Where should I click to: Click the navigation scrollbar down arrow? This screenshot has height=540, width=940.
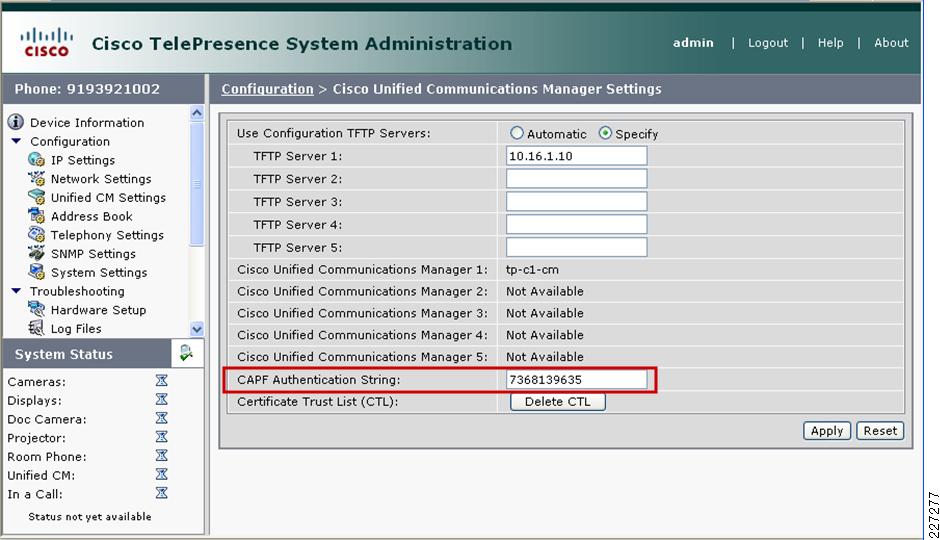(196, 329)
